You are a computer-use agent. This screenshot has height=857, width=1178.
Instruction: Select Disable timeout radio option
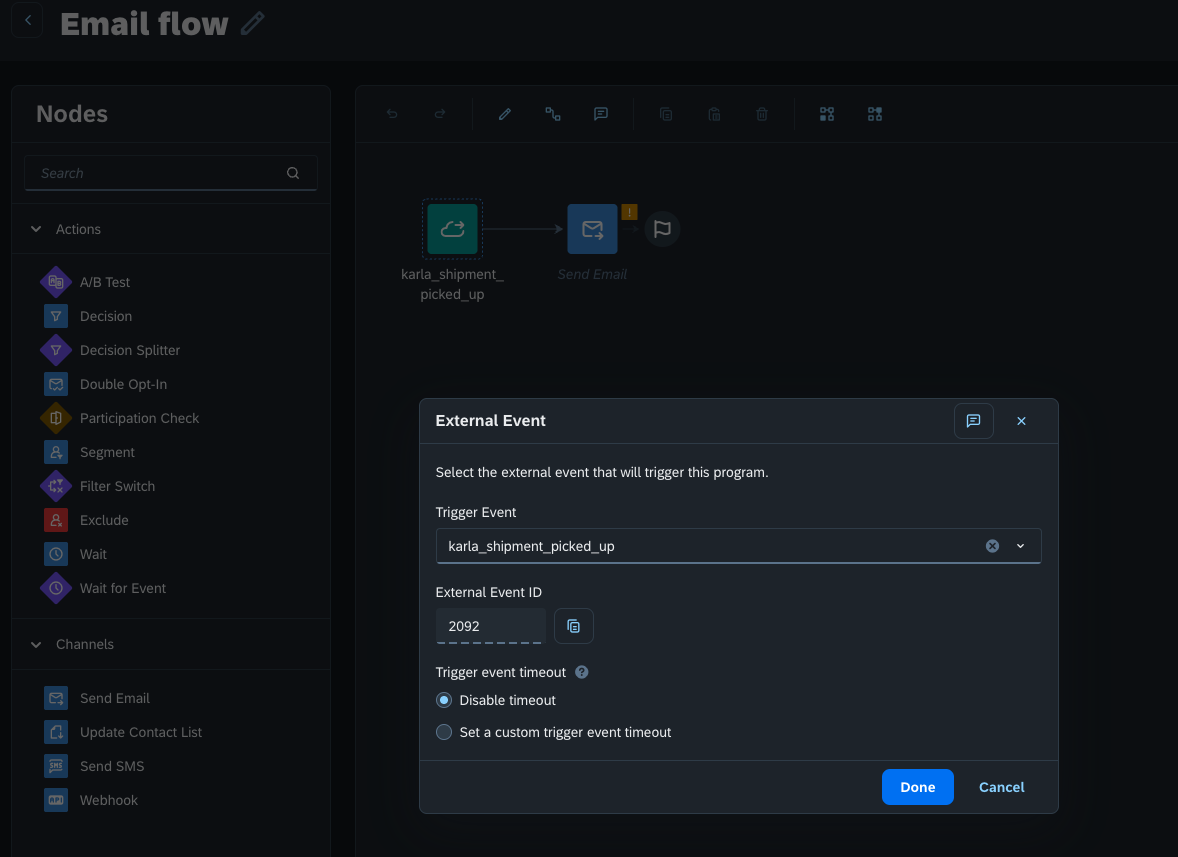445,700
